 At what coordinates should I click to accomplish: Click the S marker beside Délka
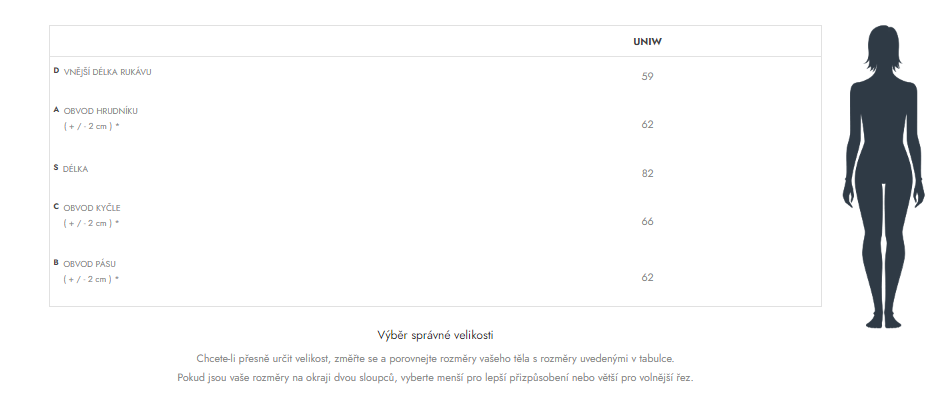(x=56, y=168)
